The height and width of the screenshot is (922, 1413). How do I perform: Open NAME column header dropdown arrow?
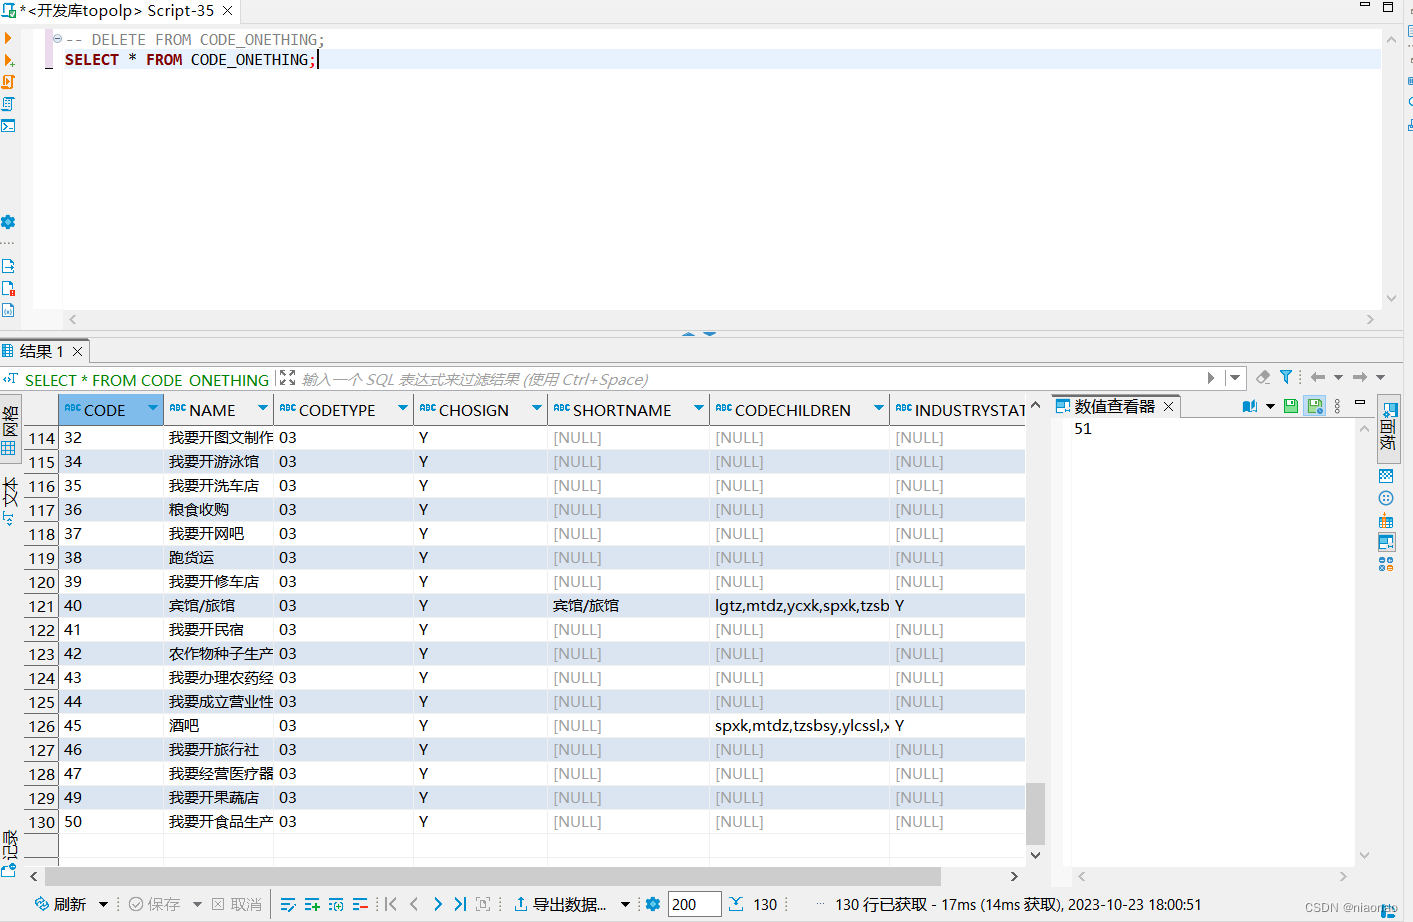pyautogui.click(x=263, y=408)
